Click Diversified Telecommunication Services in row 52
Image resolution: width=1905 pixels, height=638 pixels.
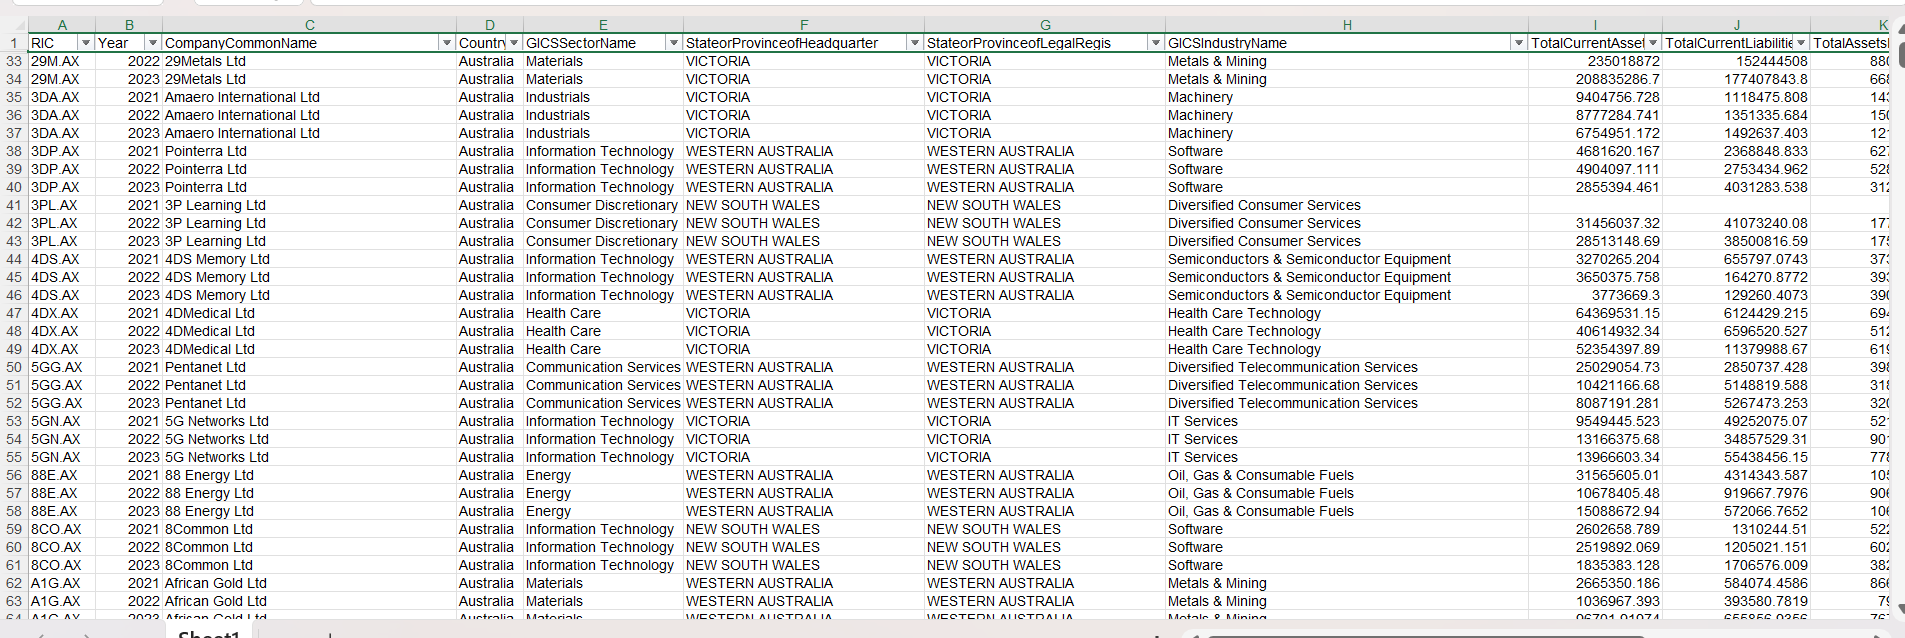coord(1293,403)
